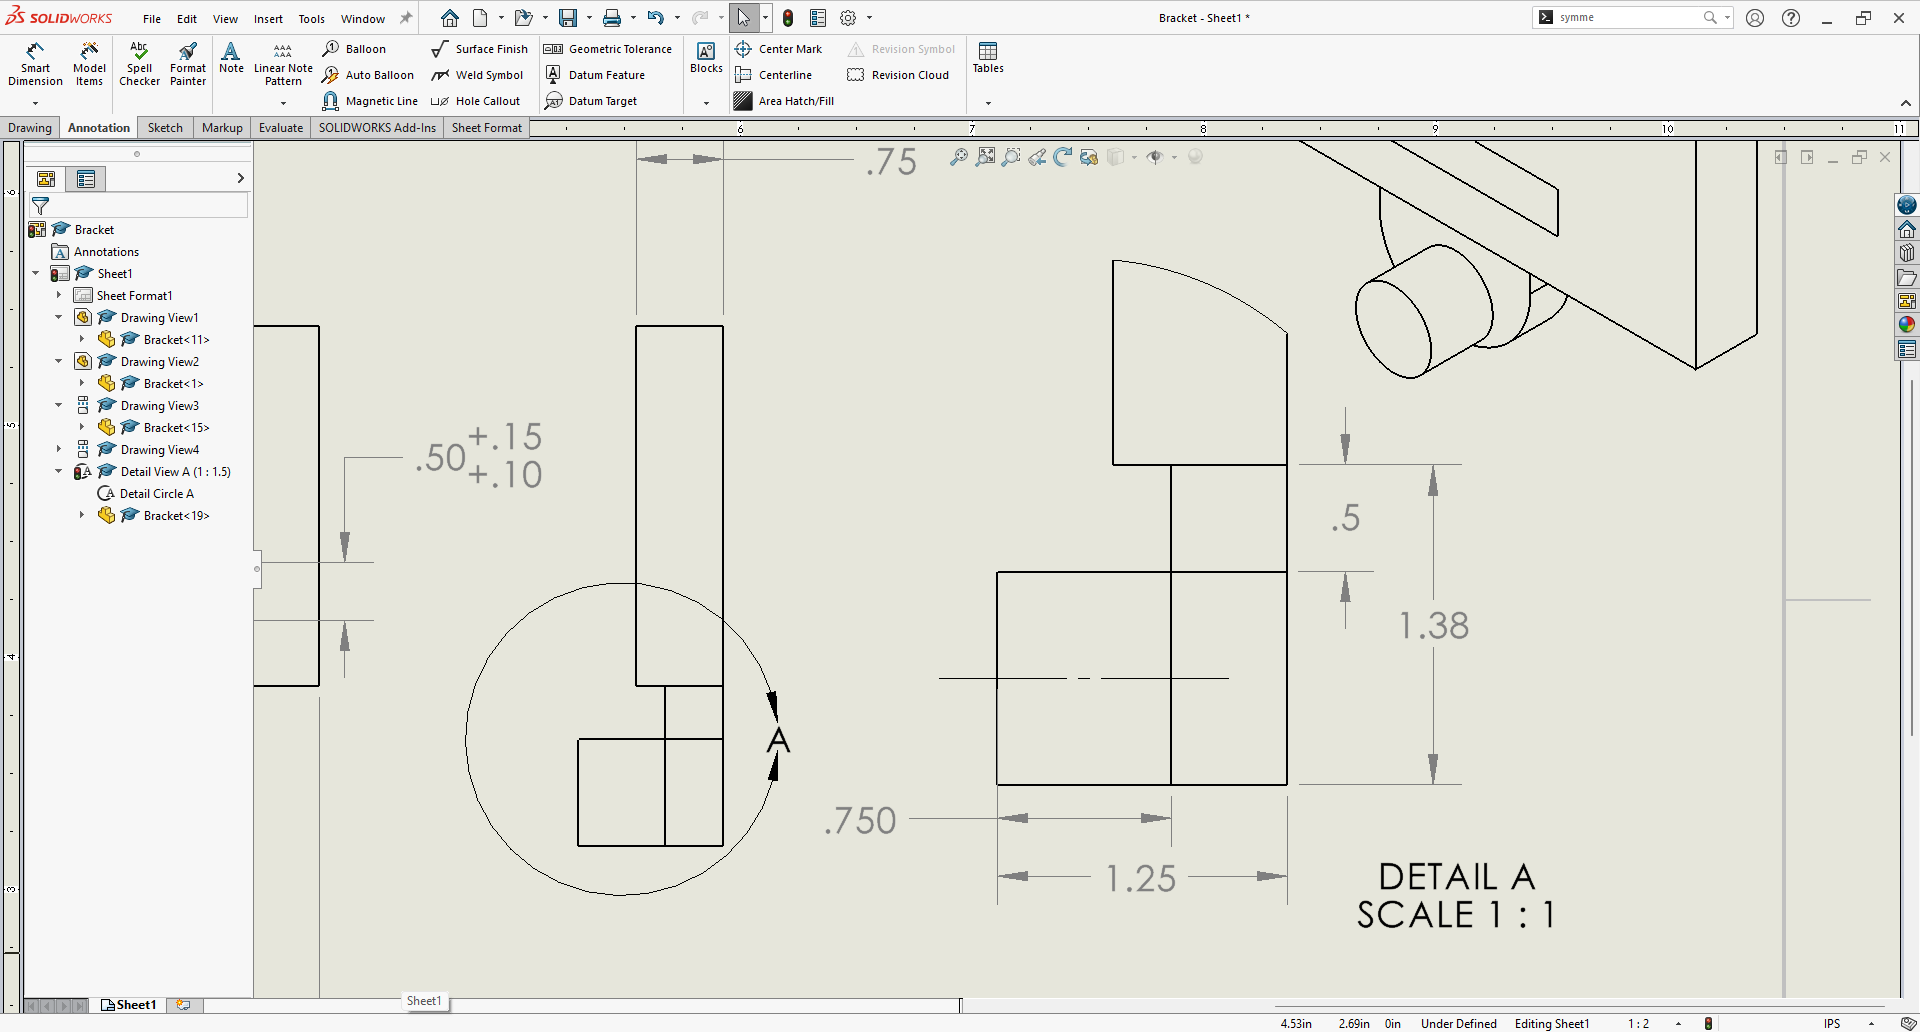This screenshot has width=1920, height=1032.
Task: Open the Sheet Format tab
Action: point(487,128)
